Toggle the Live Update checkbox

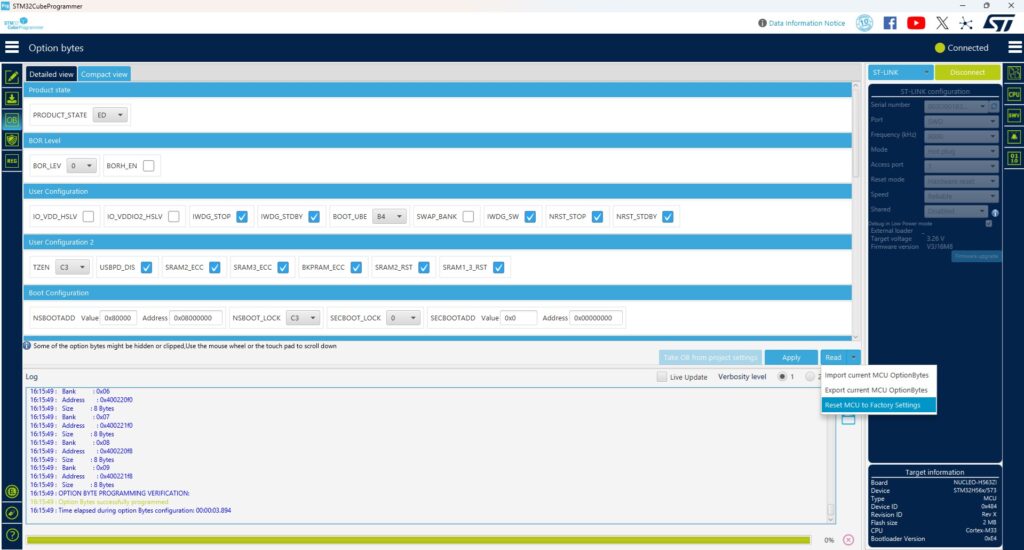[x=662, y=377]
